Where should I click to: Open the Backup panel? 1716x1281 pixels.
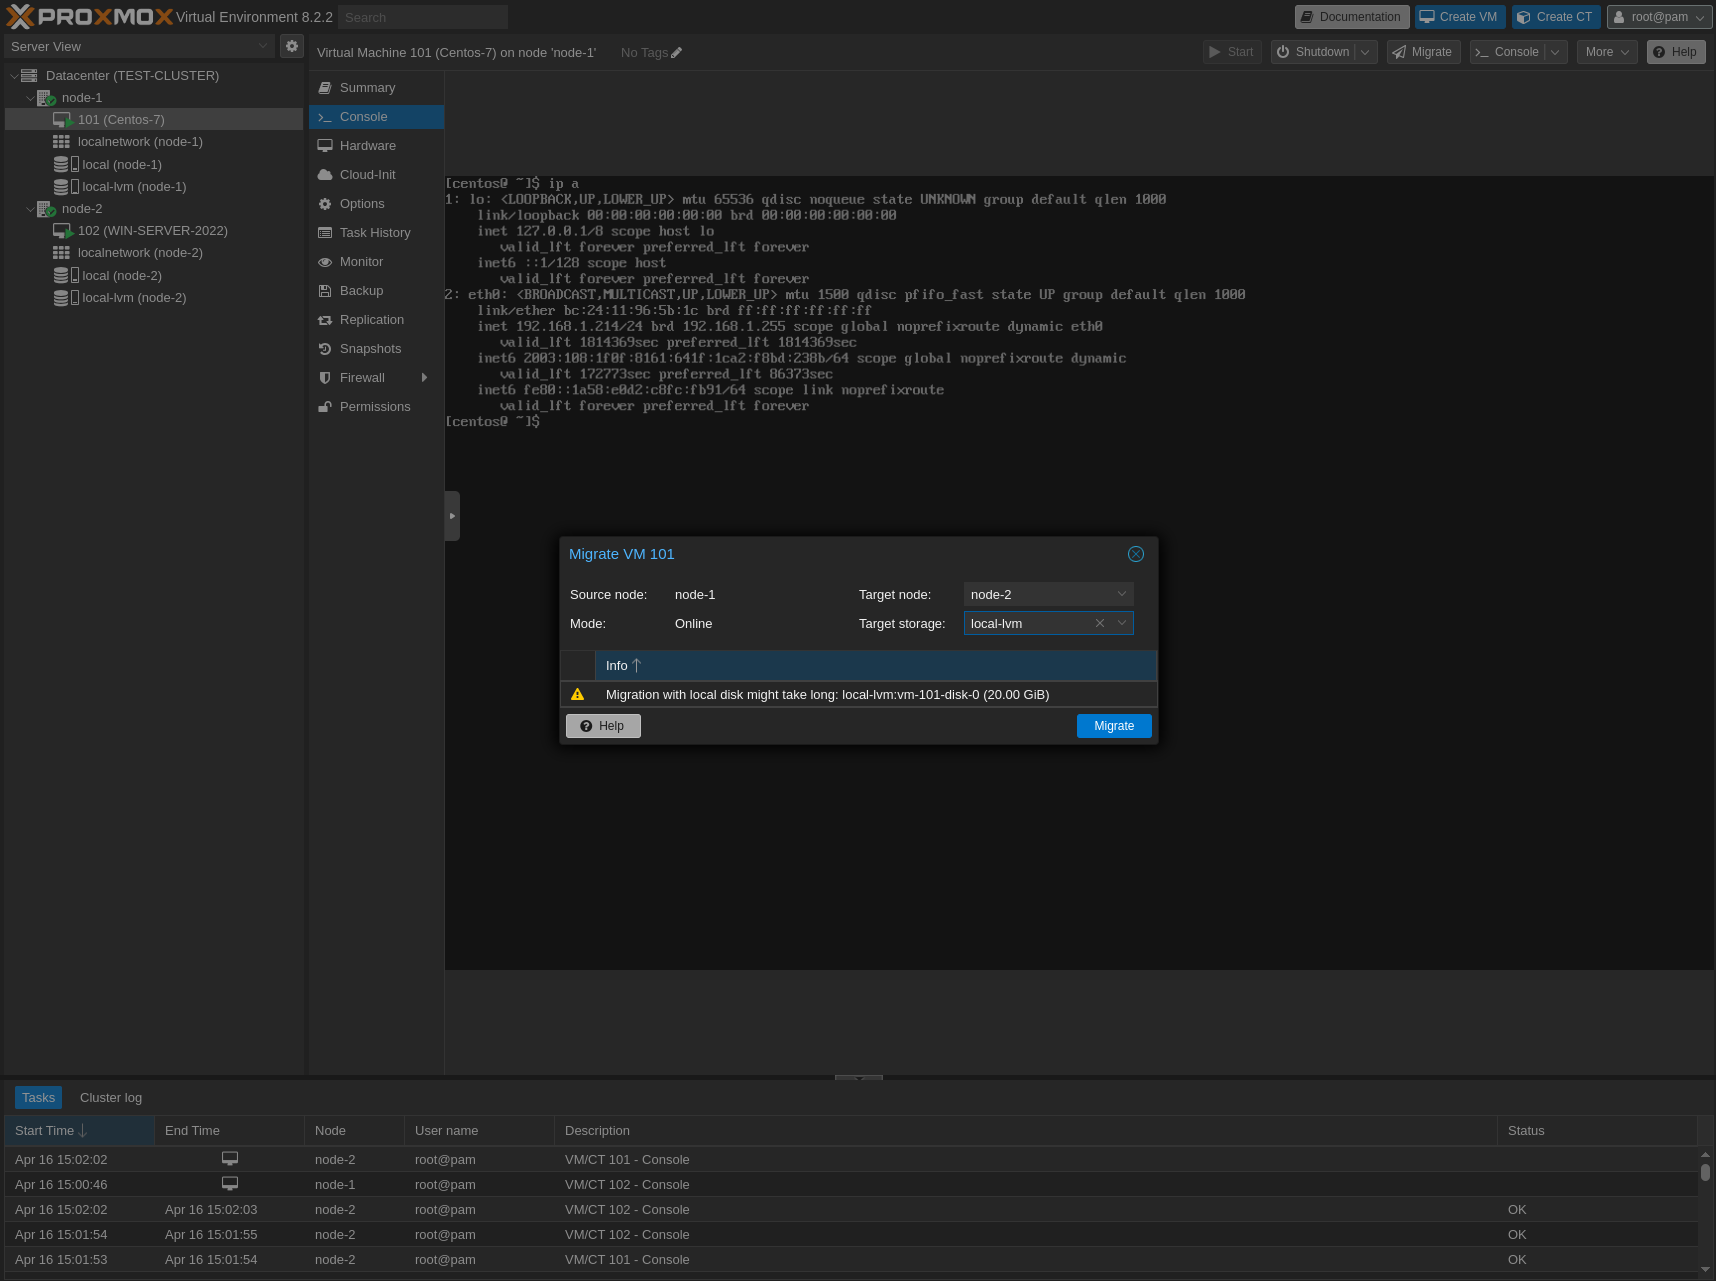tap(360, 290)
